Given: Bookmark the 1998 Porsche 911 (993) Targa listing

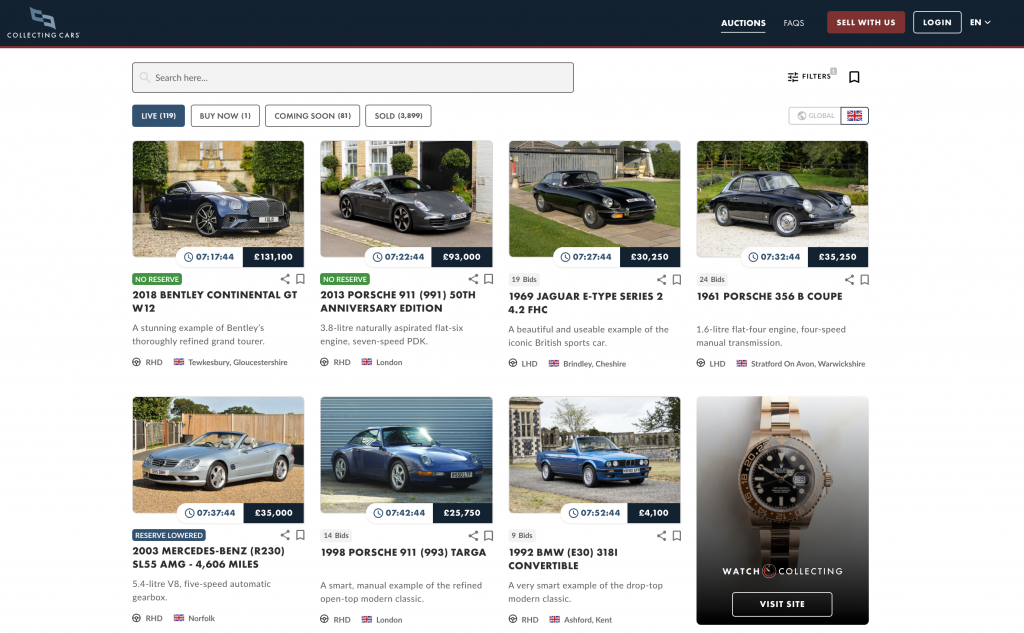Looking at the screenshot, I should pyautogui.click(x=488, y=536).
